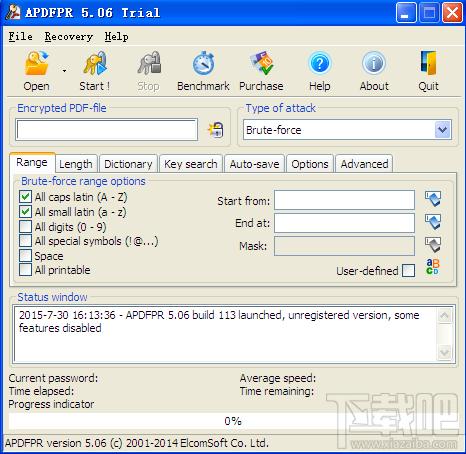Start the password recovery attack
466x454 pixels.
tap(95, 63)
